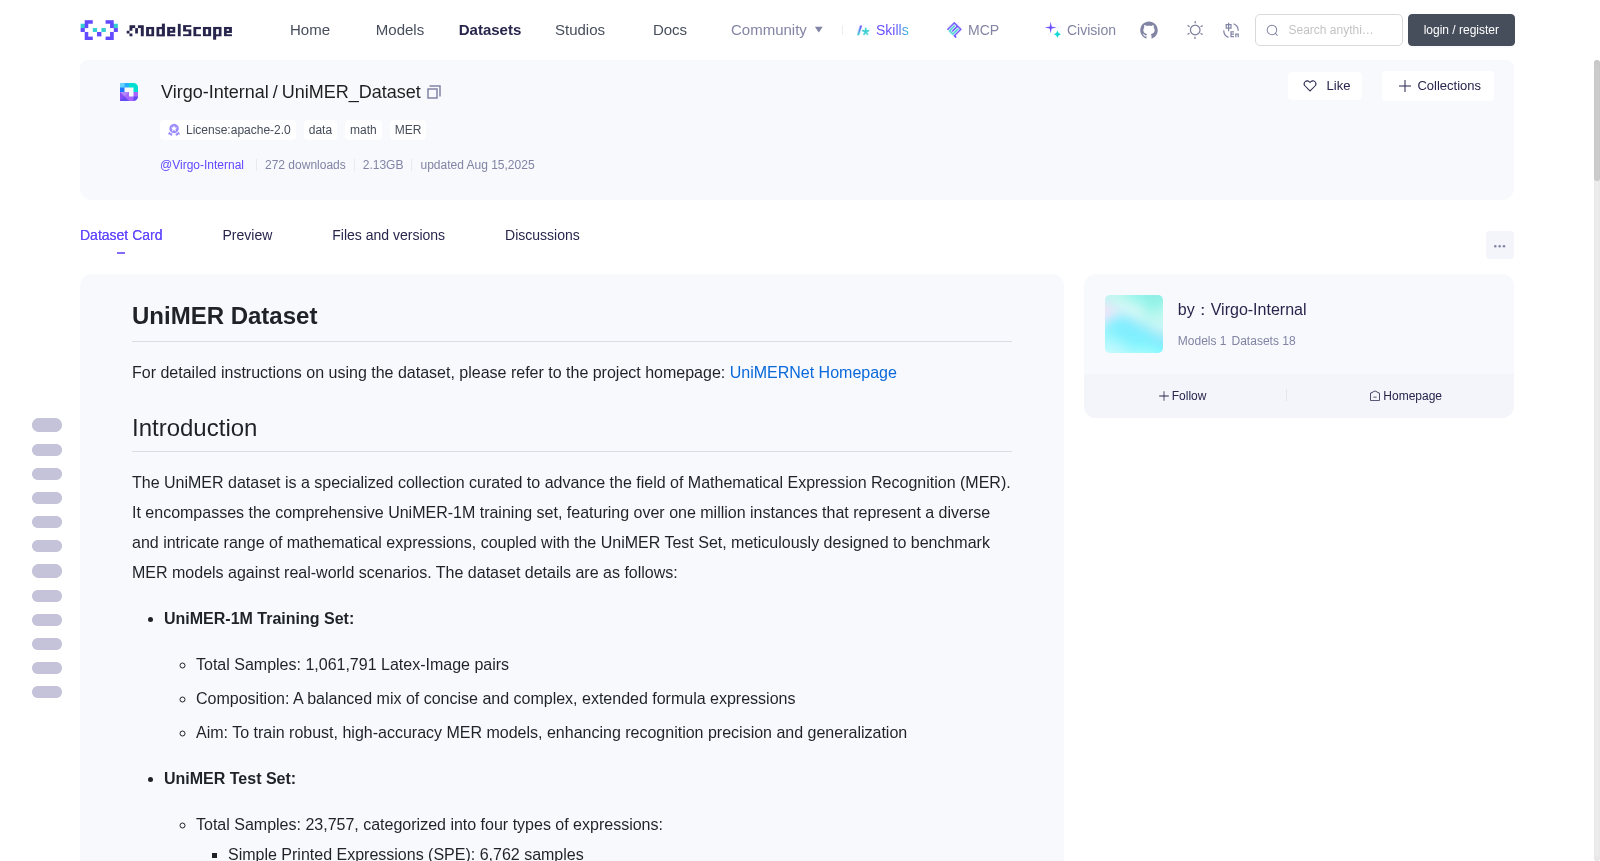The width and height of the screenshot is (1600, 861).
Task: Open the GitHub repository icon
Action: pyautogui.click(x=1149, y=30)
